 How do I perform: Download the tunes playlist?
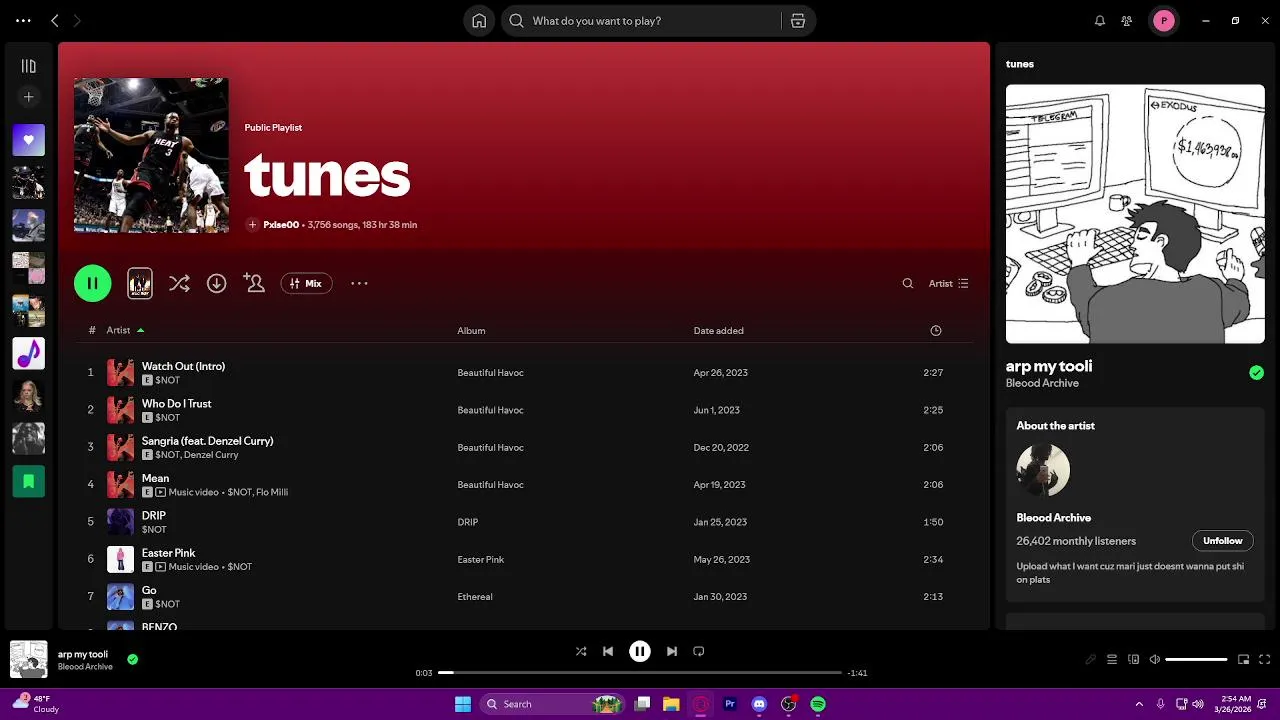216,284
